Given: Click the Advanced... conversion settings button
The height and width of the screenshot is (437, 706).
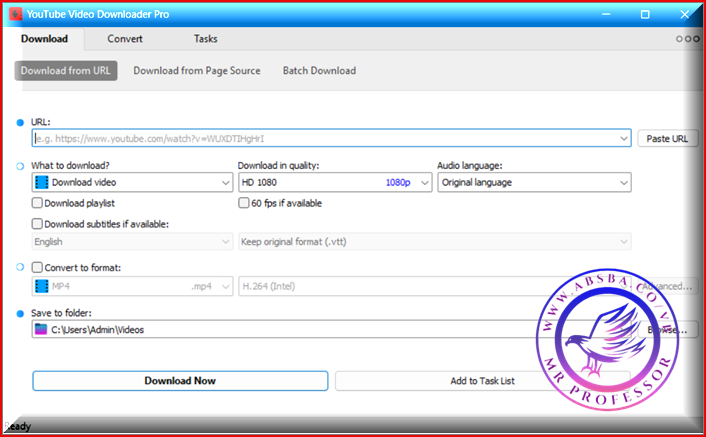Looking at the screenshot, I should (x=667, y=286).
